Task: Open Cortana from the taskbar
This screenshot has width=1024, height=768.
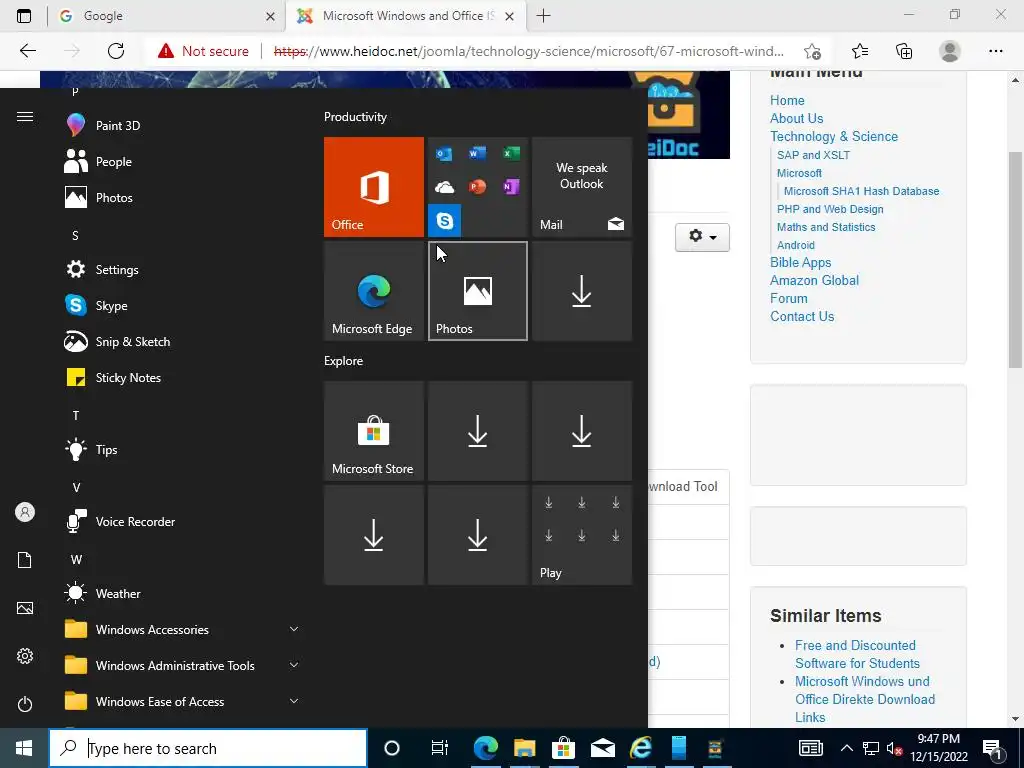Action: point(391,748)
